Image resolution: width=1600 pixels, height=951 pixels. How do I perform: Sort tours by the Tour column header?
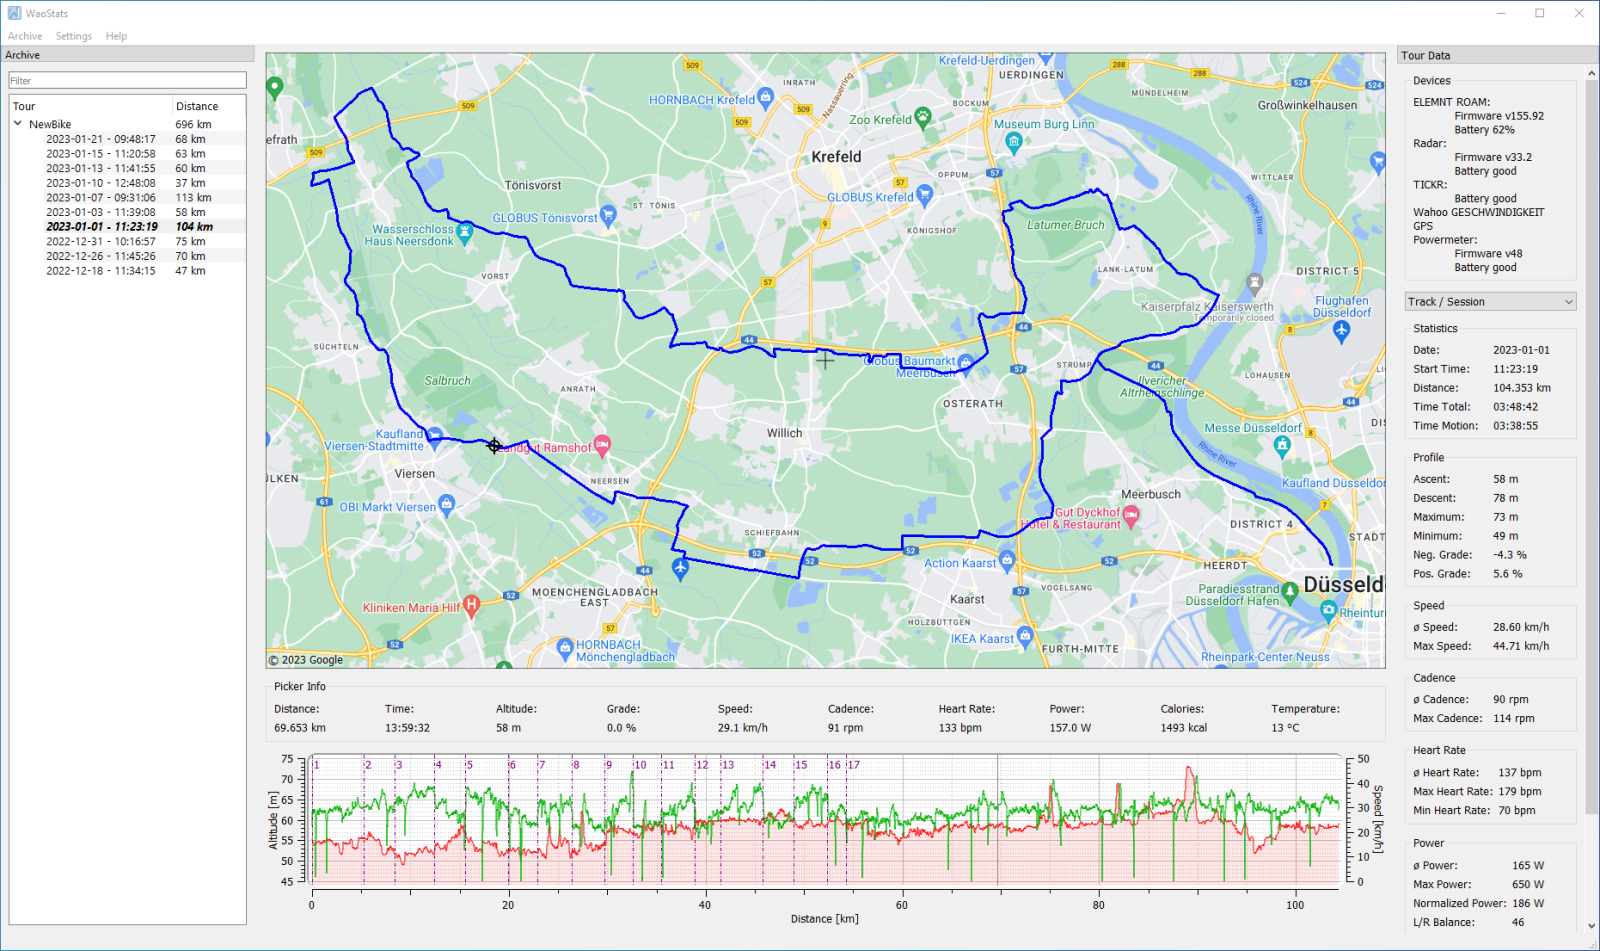[91, 106]
